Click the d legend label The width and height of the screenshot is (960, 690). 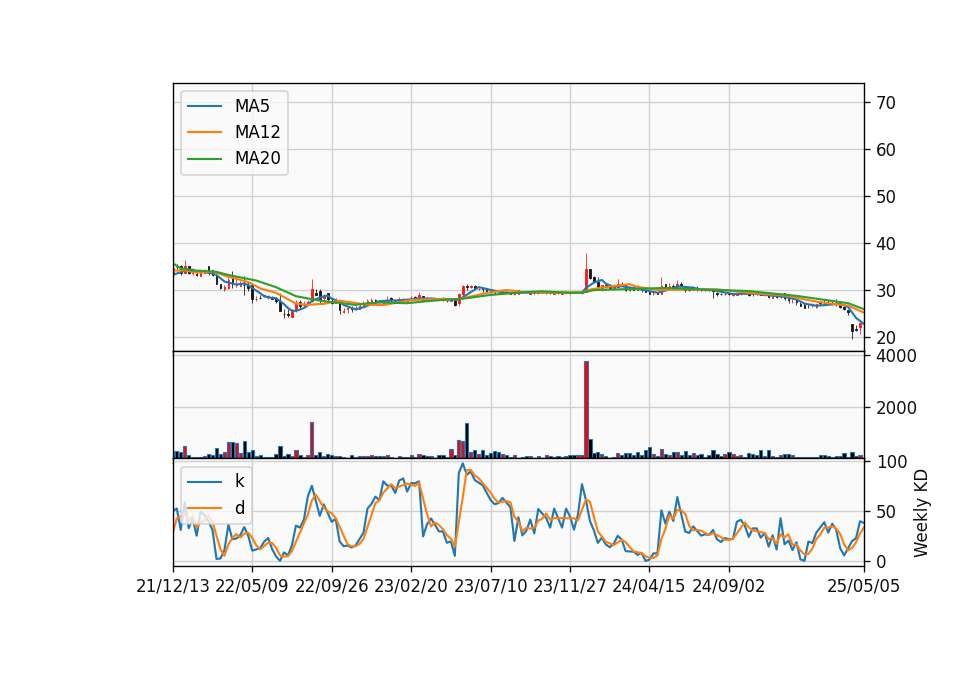tap(239, 508)
